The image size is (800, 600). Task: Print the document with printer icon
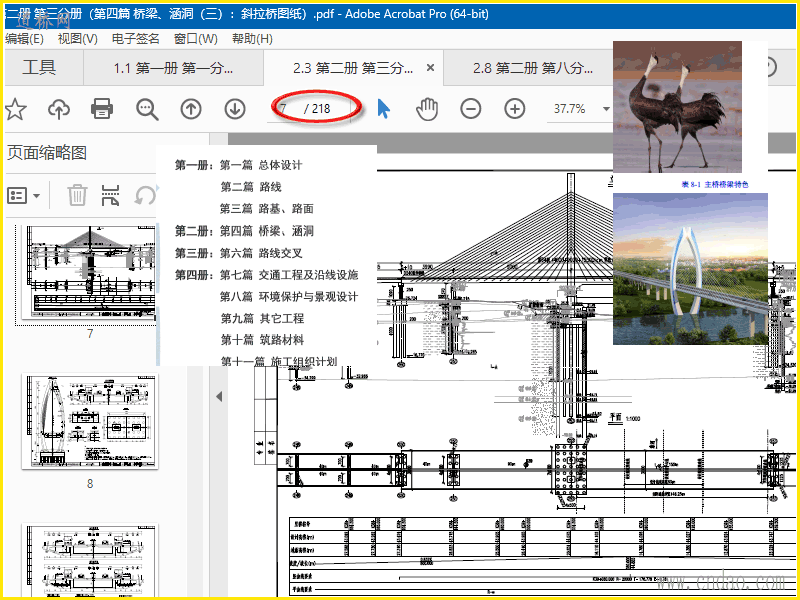(102, 109)
